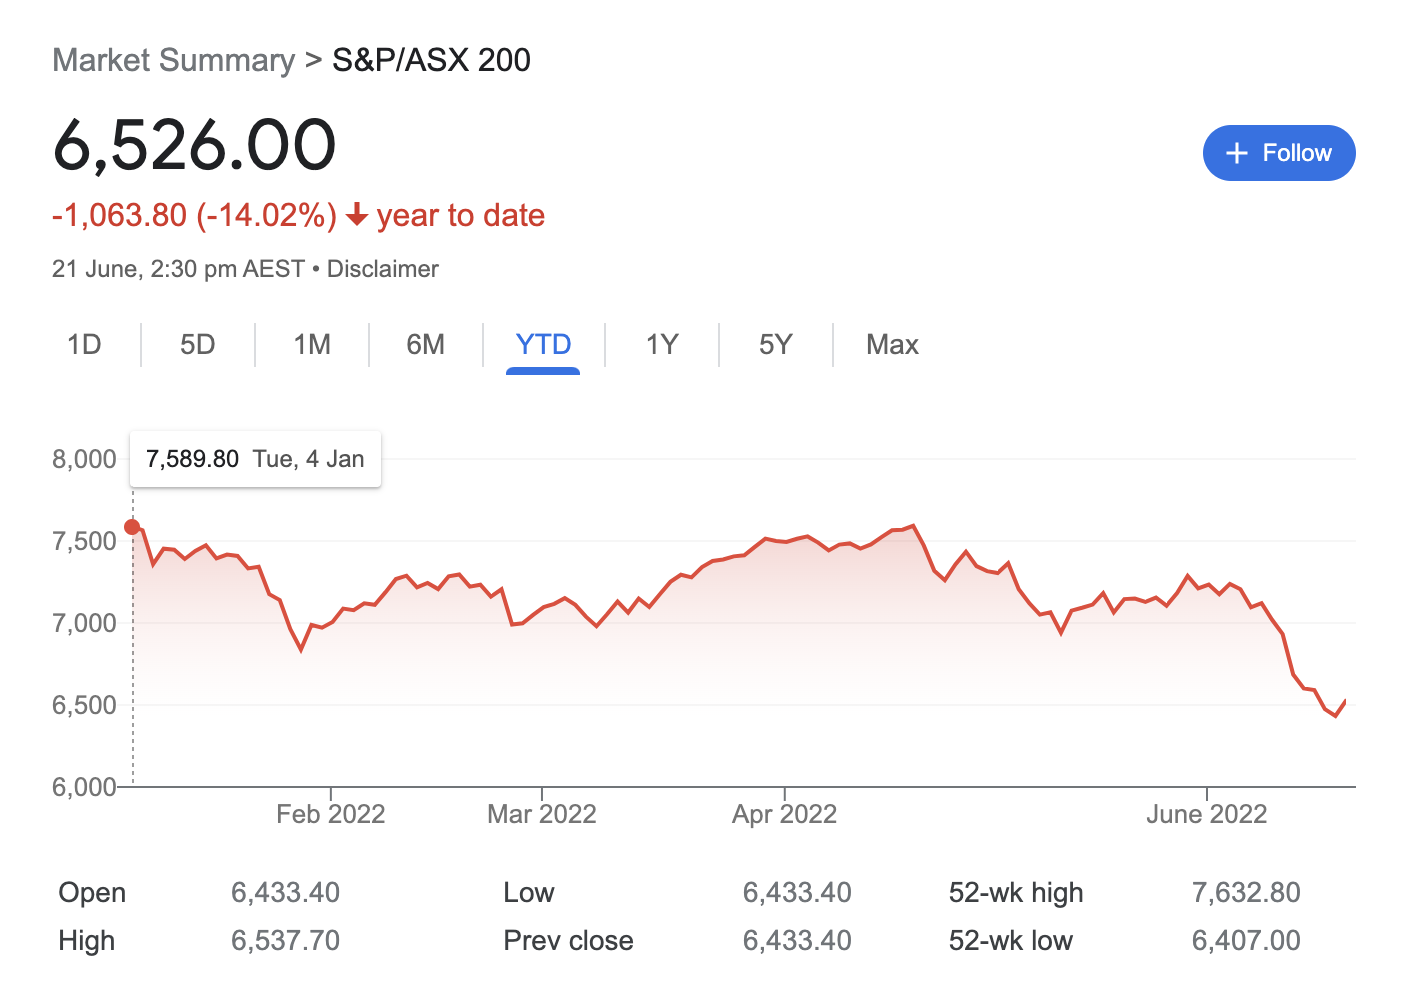Select the YTD tab
1406x984 pixels.
543,345
